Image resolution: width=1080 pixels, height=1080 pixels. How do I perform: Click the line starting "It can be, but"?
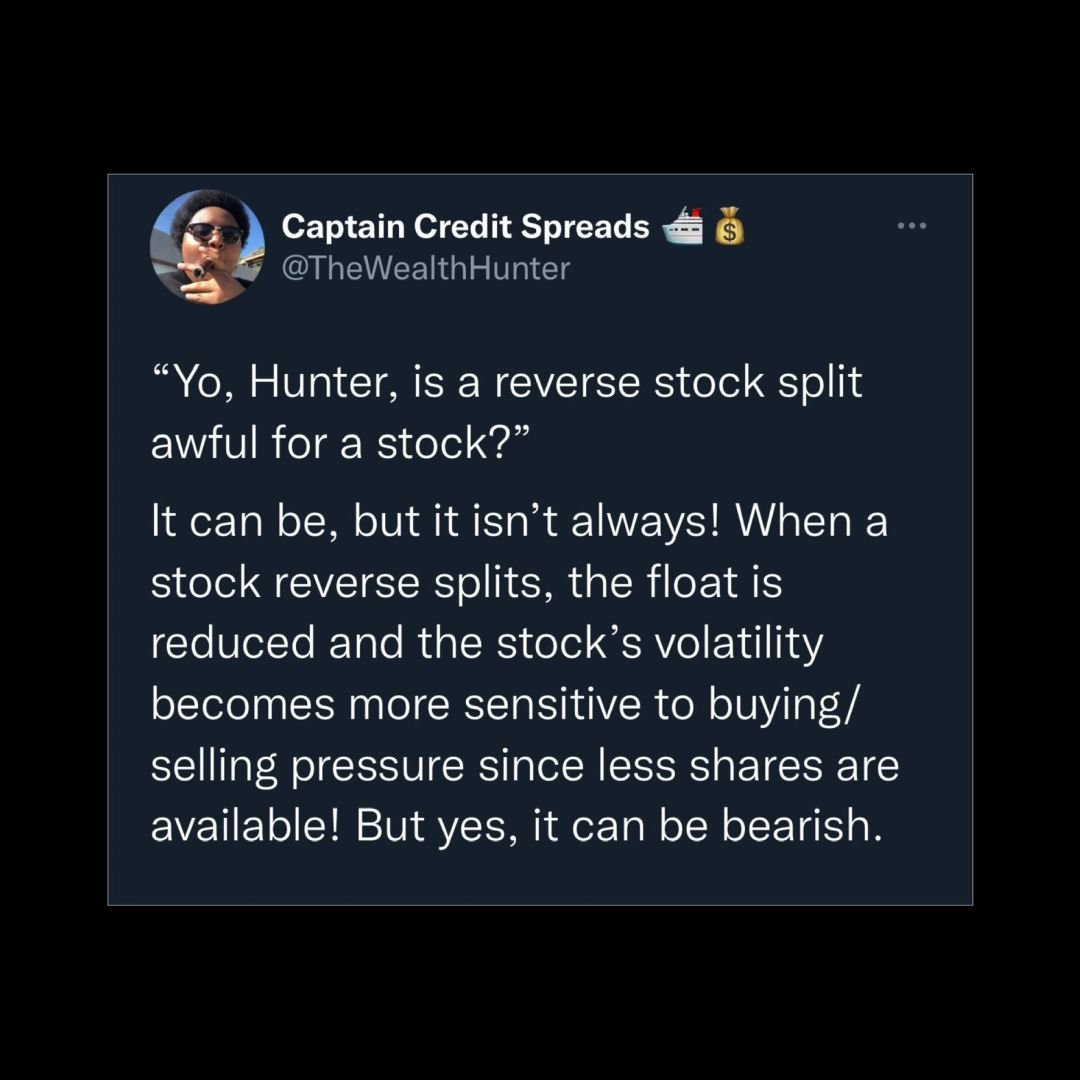(x=519, y=521)
